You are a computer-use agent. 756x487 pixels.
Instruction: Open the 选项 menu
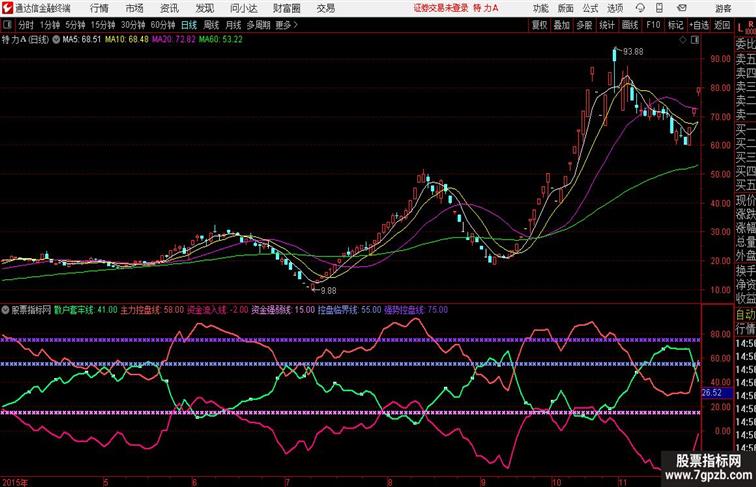(615, 8)
